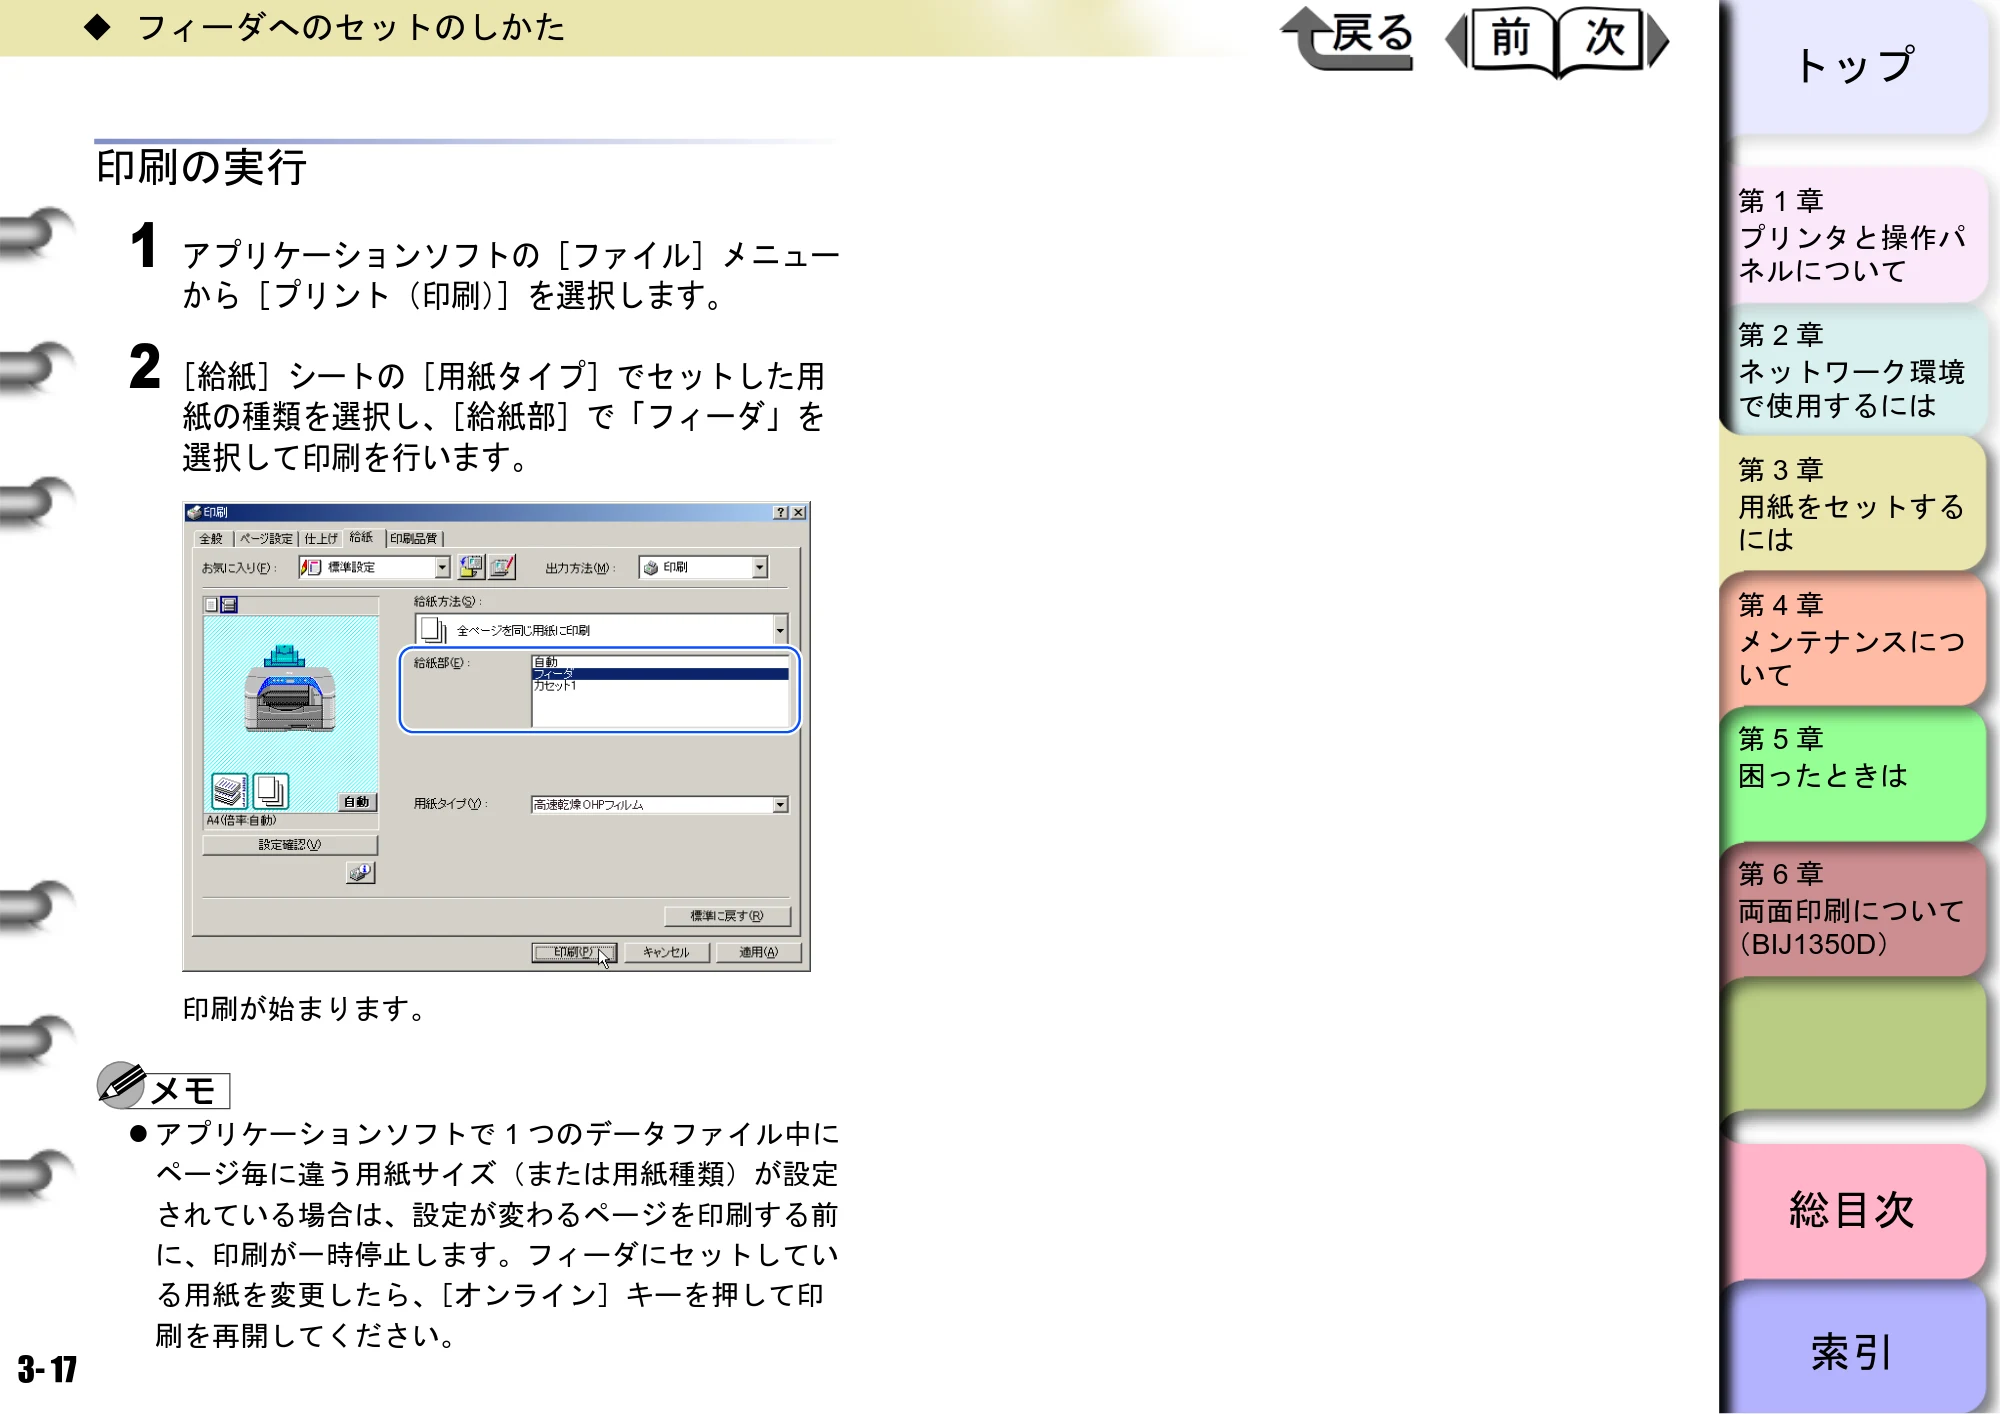Open the 給紙方法 dropdown
The width and height of the screenshot is (2000, 1414).
click(780, 630)
